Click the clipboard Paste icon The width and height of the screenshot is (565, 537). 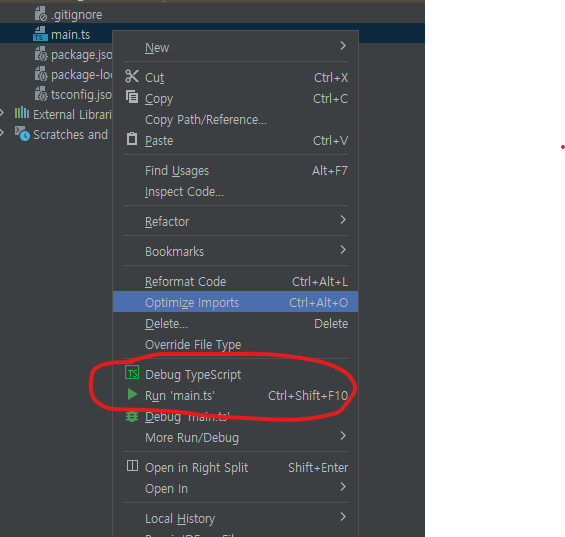click(132, 139)
